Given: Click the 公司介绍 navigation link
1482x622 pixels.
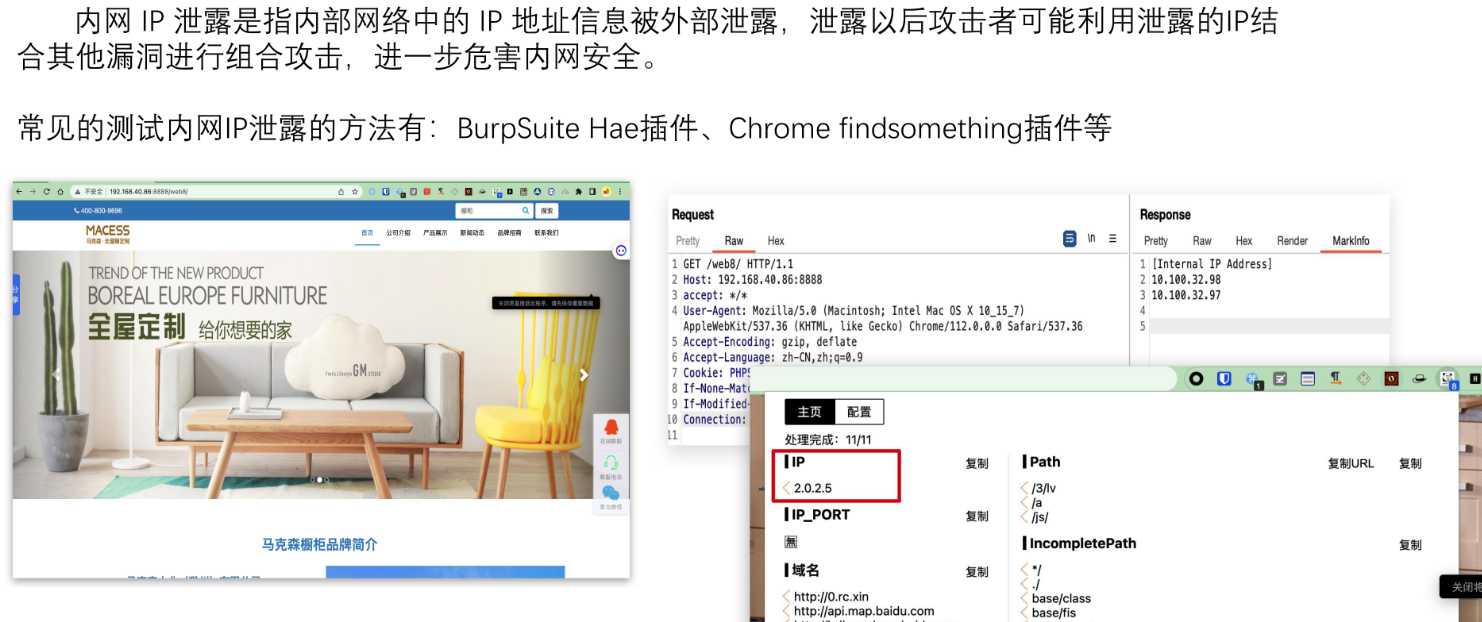Looking at the screenshot, I should (398, 233).
